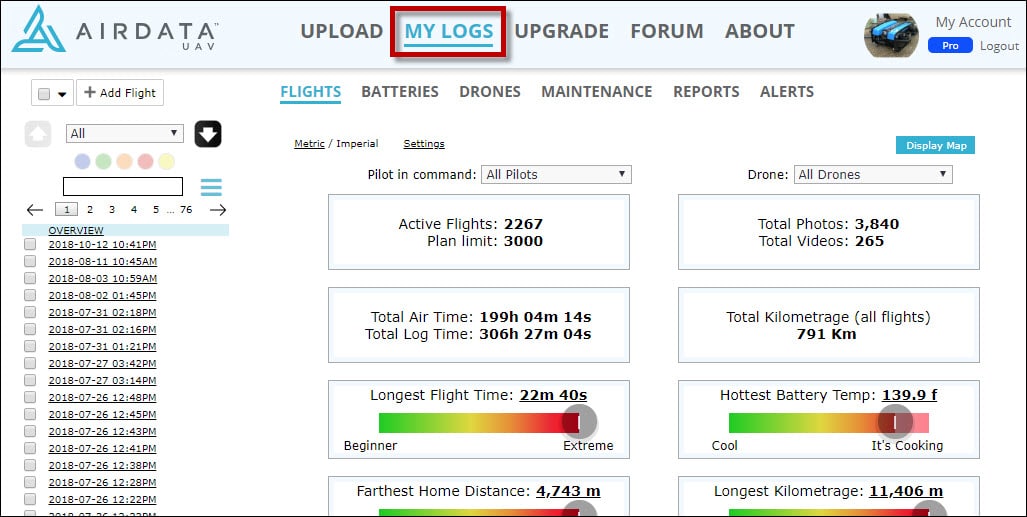
Task: Open the UPGRADE page
Action: coord(561,31)
